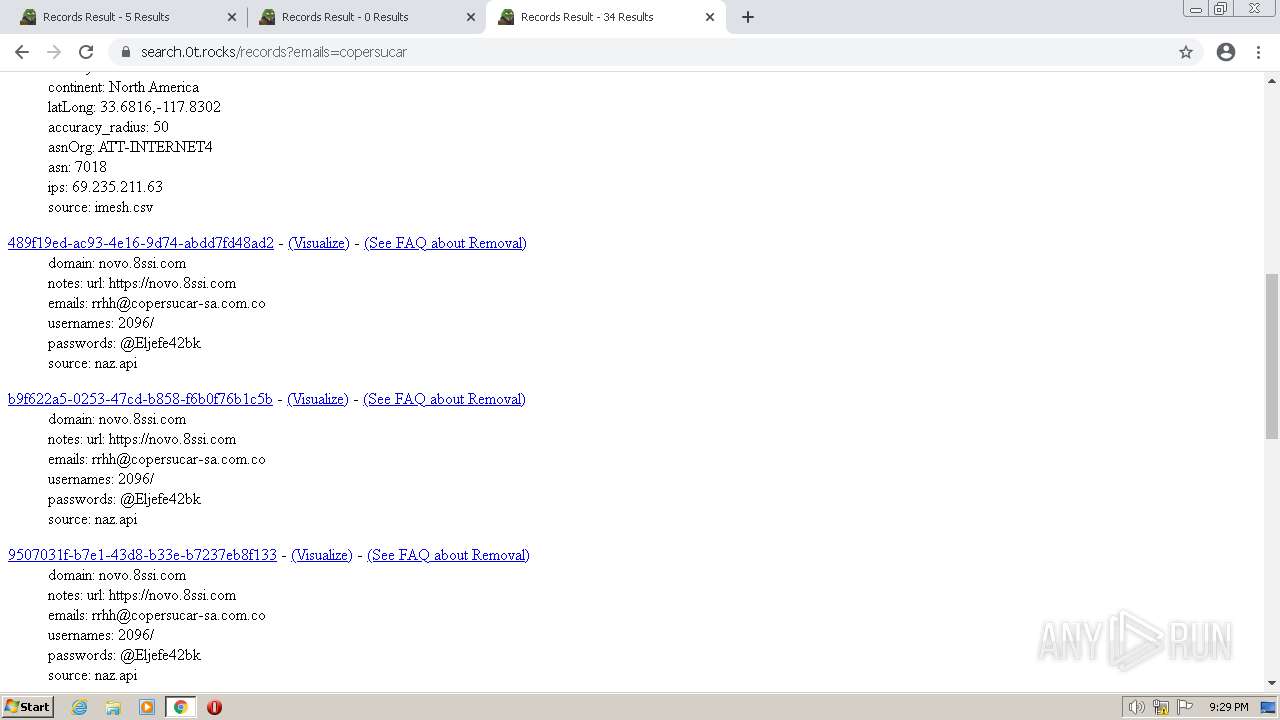This screenshot has width=1280, height=720.
Task: Open a new browser tab
Action: (x=748, y=17)
